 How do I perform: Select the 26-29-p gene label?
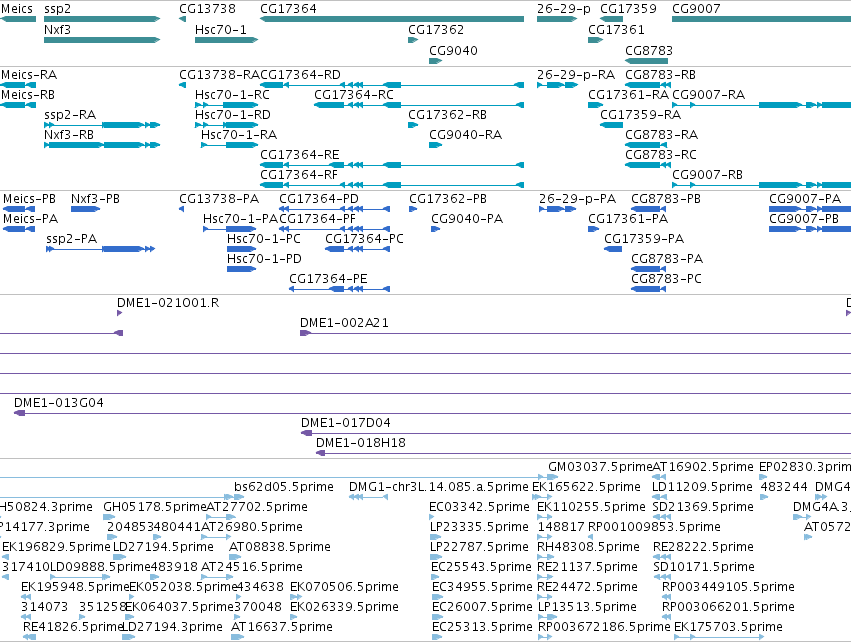pyautogui.click(x=563, y=9)
